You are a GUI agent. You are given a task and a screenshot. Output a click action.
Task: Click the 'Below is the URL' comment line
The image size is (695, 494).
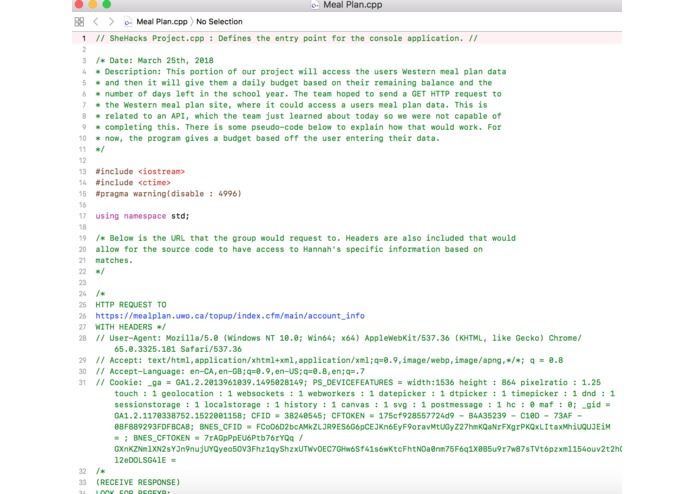(306, 238)
